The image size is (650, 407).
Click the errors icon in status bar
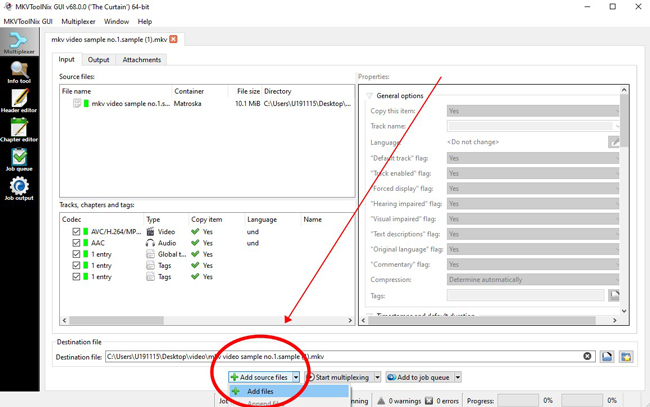point(429,401)
